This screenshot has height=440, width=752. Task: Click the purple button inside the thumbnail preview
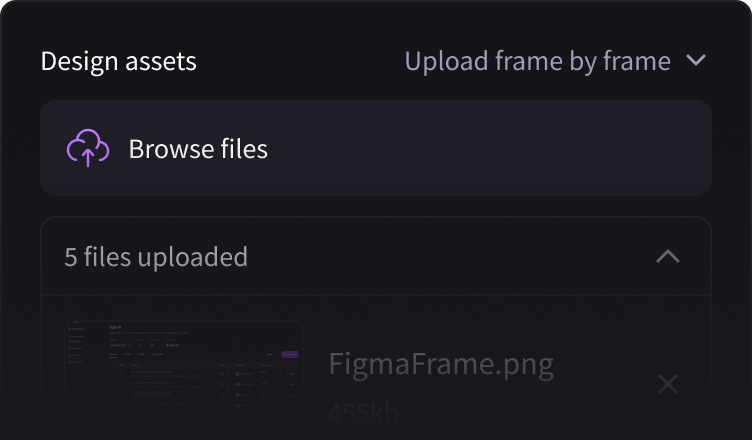[x=290, y=355]
